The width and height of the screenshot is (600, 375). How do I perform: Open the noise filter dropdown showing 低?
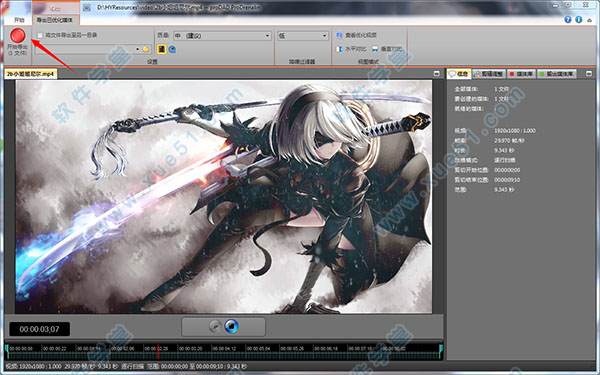tap(302, 36)
